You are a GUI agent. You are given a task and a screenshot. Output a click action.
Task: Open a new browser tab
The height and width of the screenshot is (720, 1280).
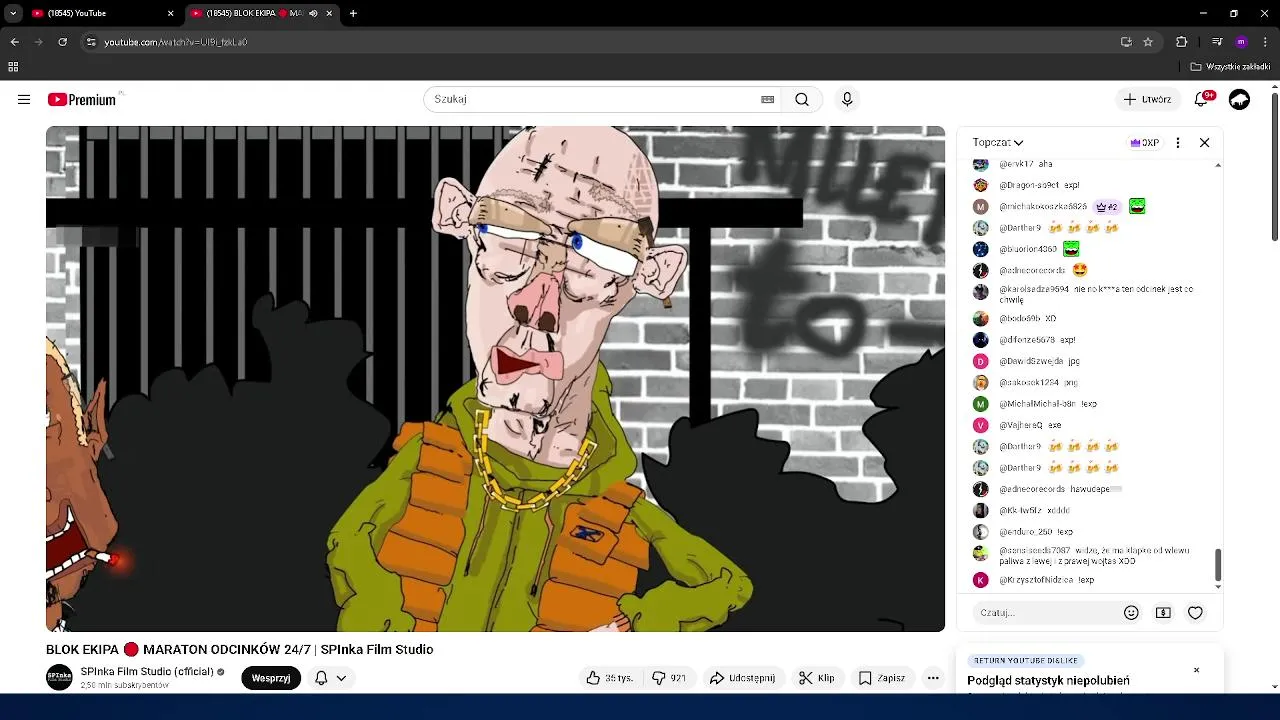tap(353, 13)
